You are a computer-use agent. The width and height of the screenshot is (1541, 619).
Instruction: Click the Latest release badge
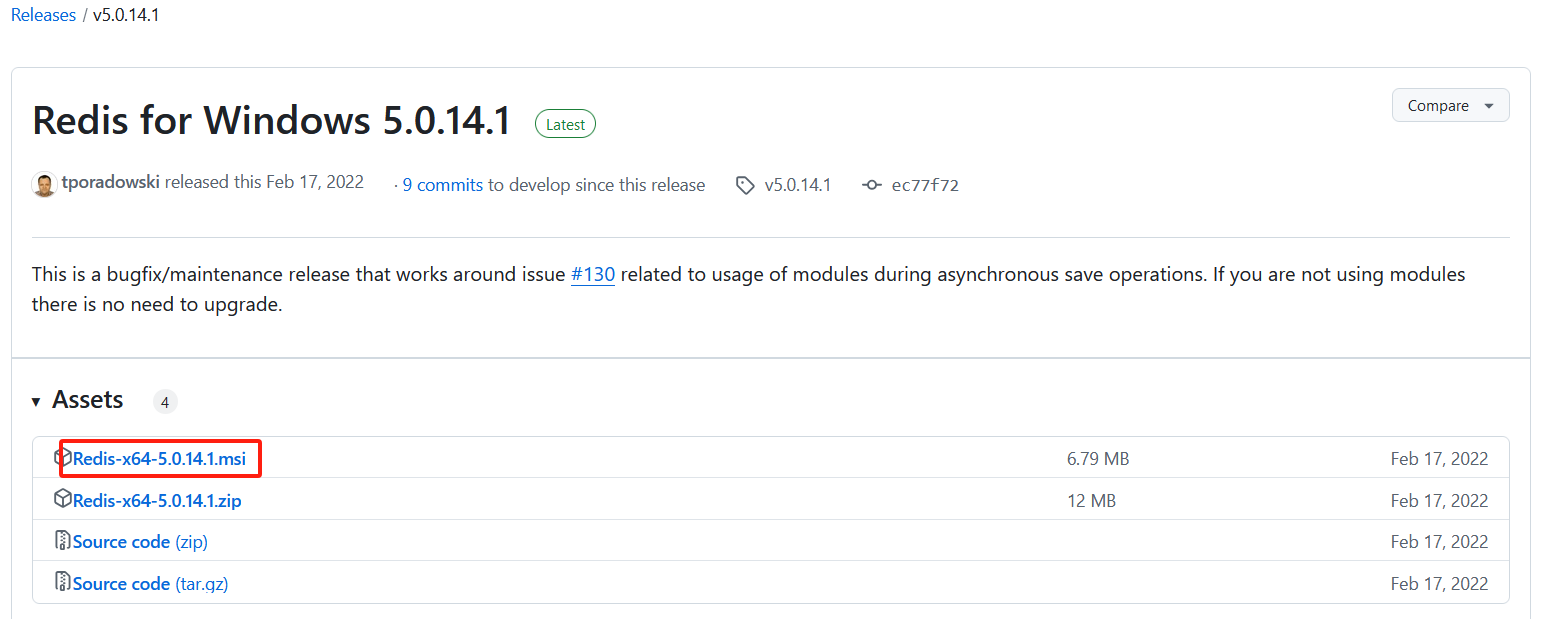(x=565, y=124)
